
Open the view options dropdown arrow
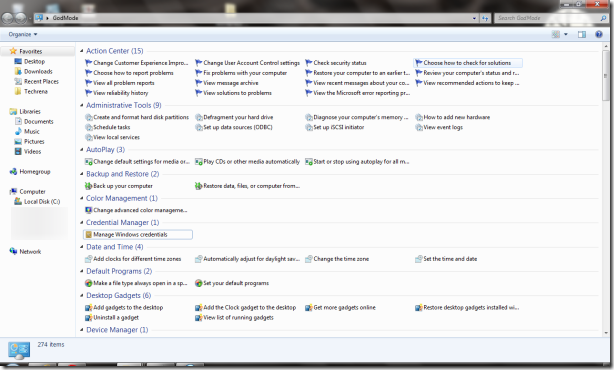click(x=565, y=34)
